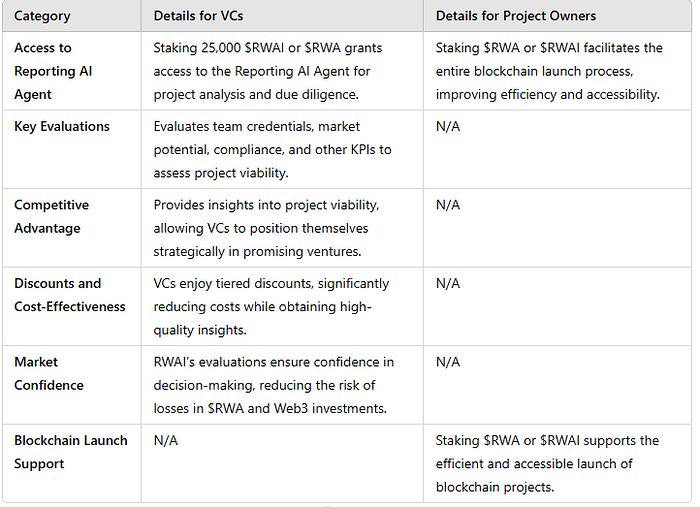
Task: Click the "Category" column header
Action: tap(42, 16)
